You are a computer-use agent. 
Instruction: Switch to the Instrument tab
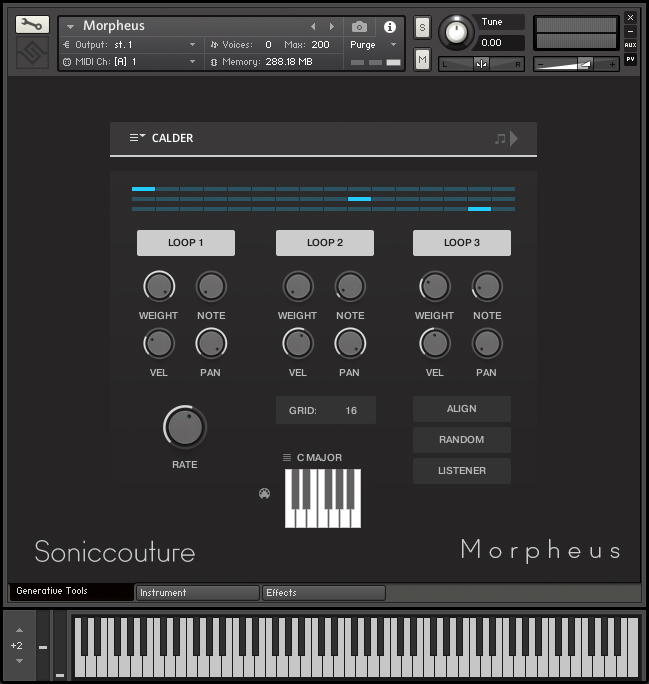pyautogui.click(x=198, y=593)
